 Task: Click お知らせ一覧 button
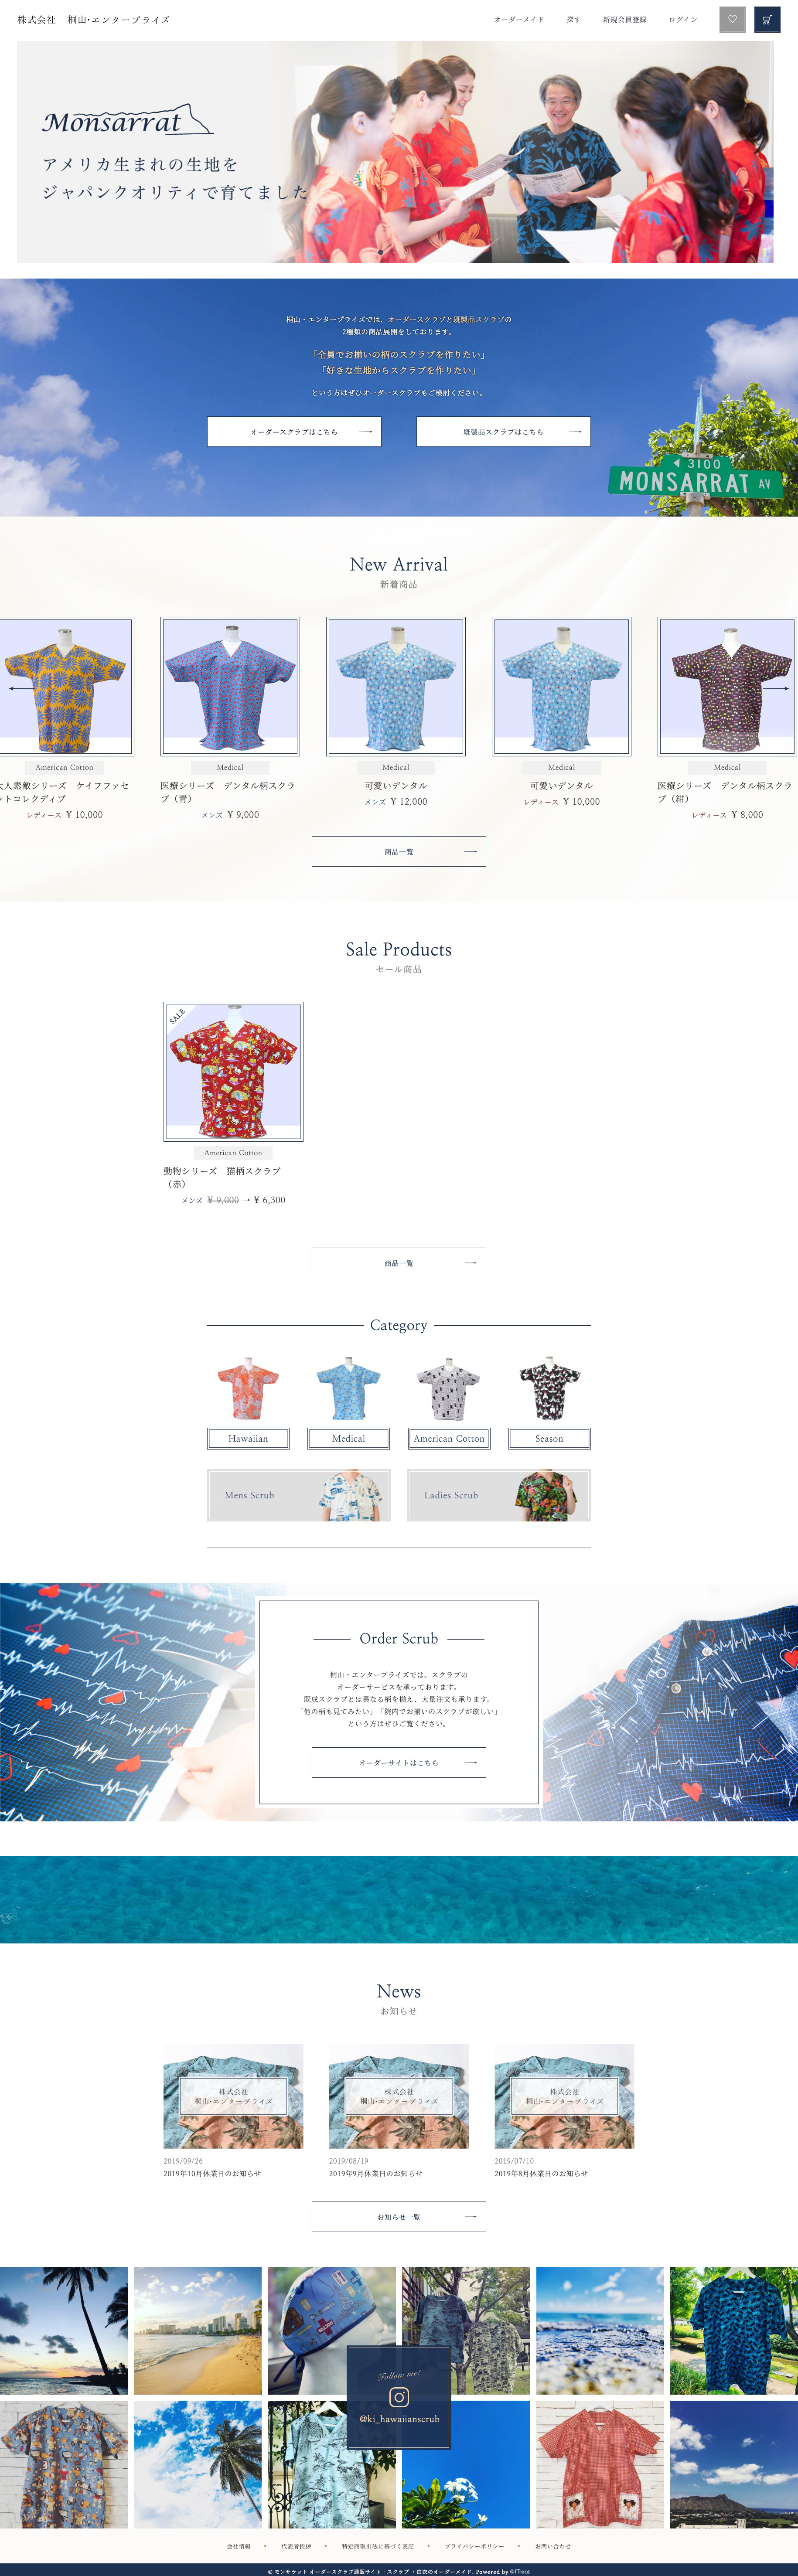(399, 2216)
